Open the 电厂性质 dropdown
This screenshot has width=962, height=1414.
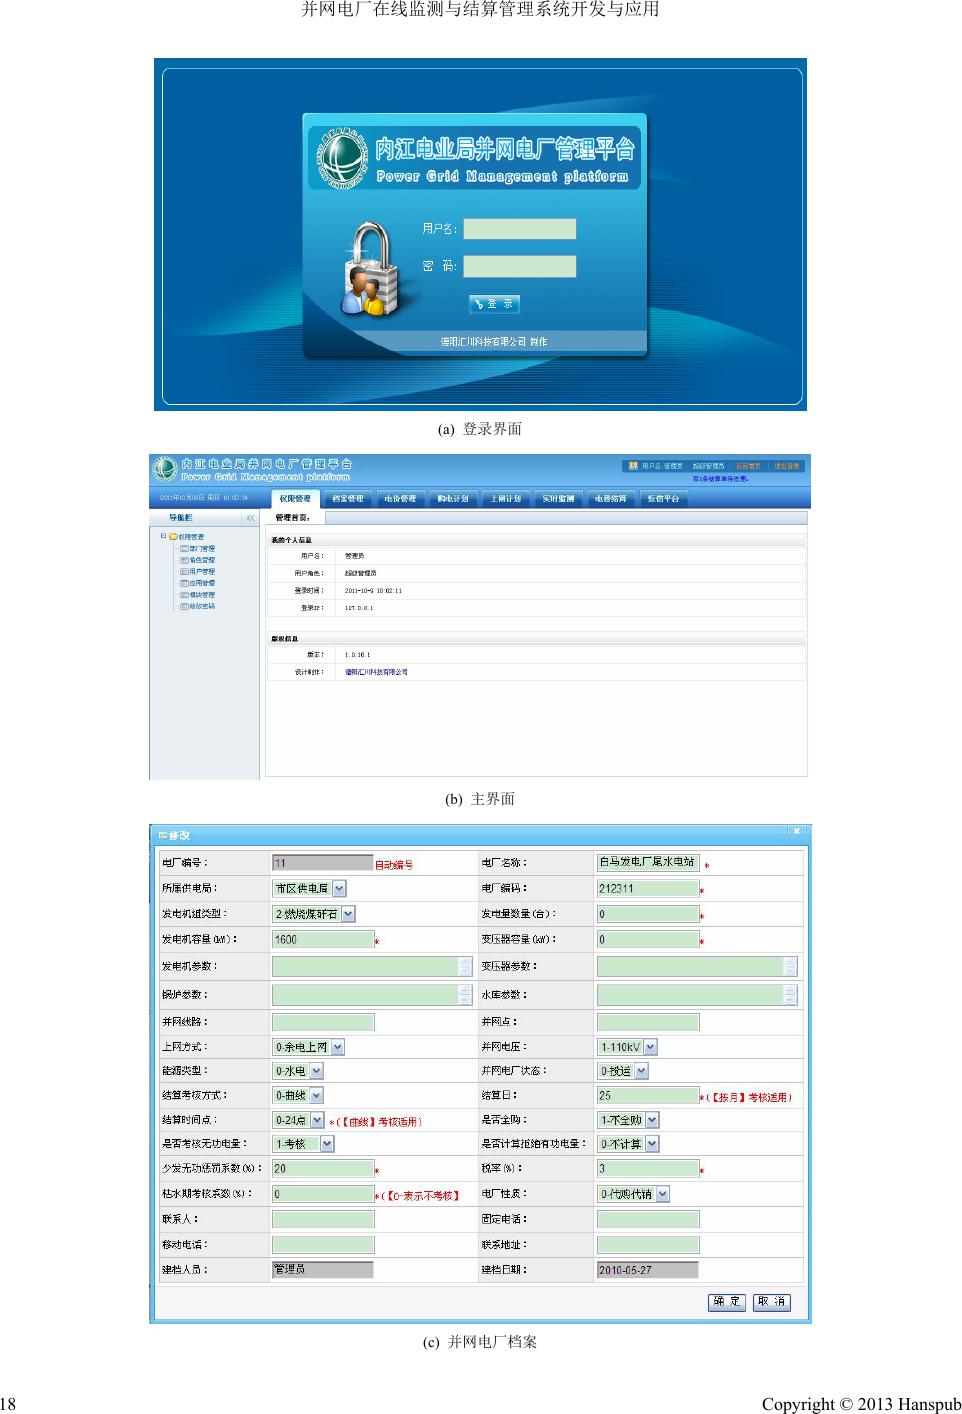663,1194
